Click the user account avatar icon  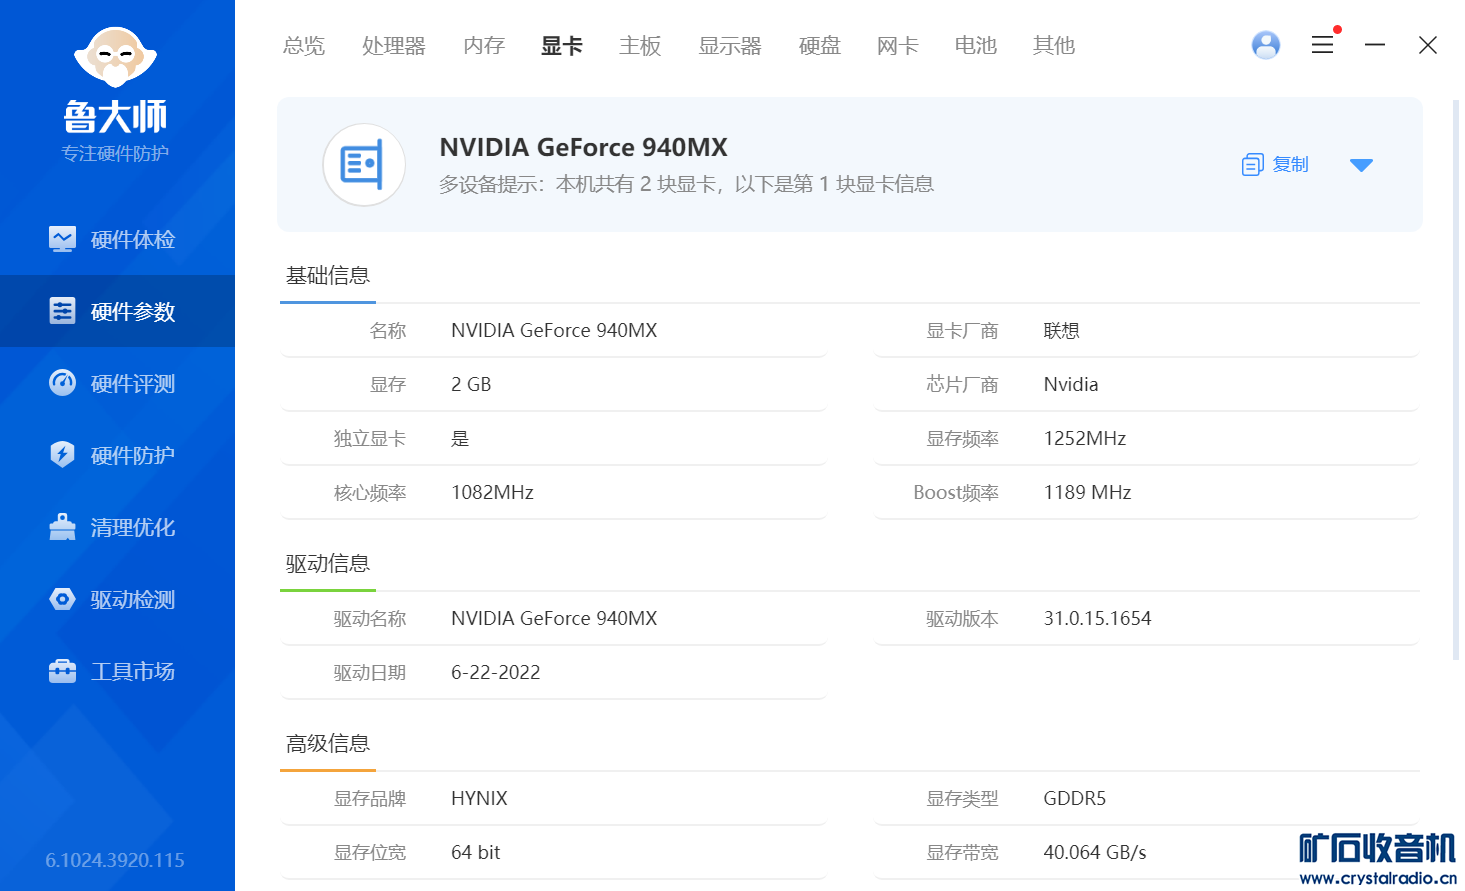(1265, 45)
